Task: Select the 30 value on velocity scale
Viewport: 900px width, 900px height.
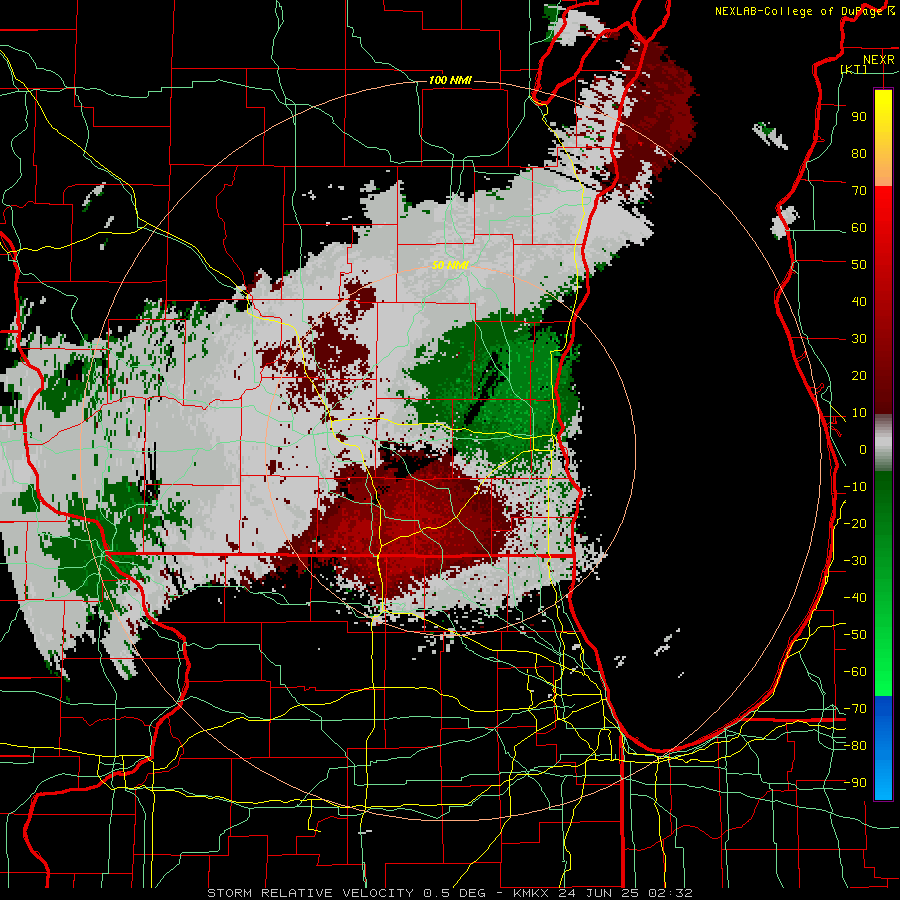Action: coord(859,339)
